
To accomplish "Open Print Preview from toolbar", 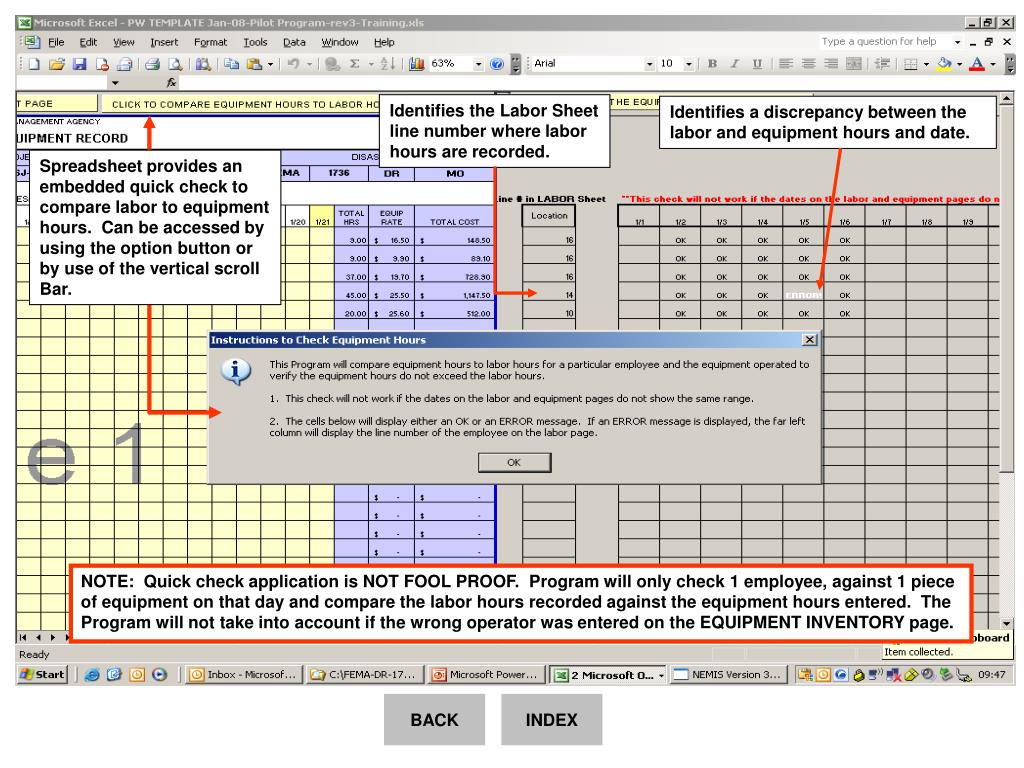I will (175, 64).
